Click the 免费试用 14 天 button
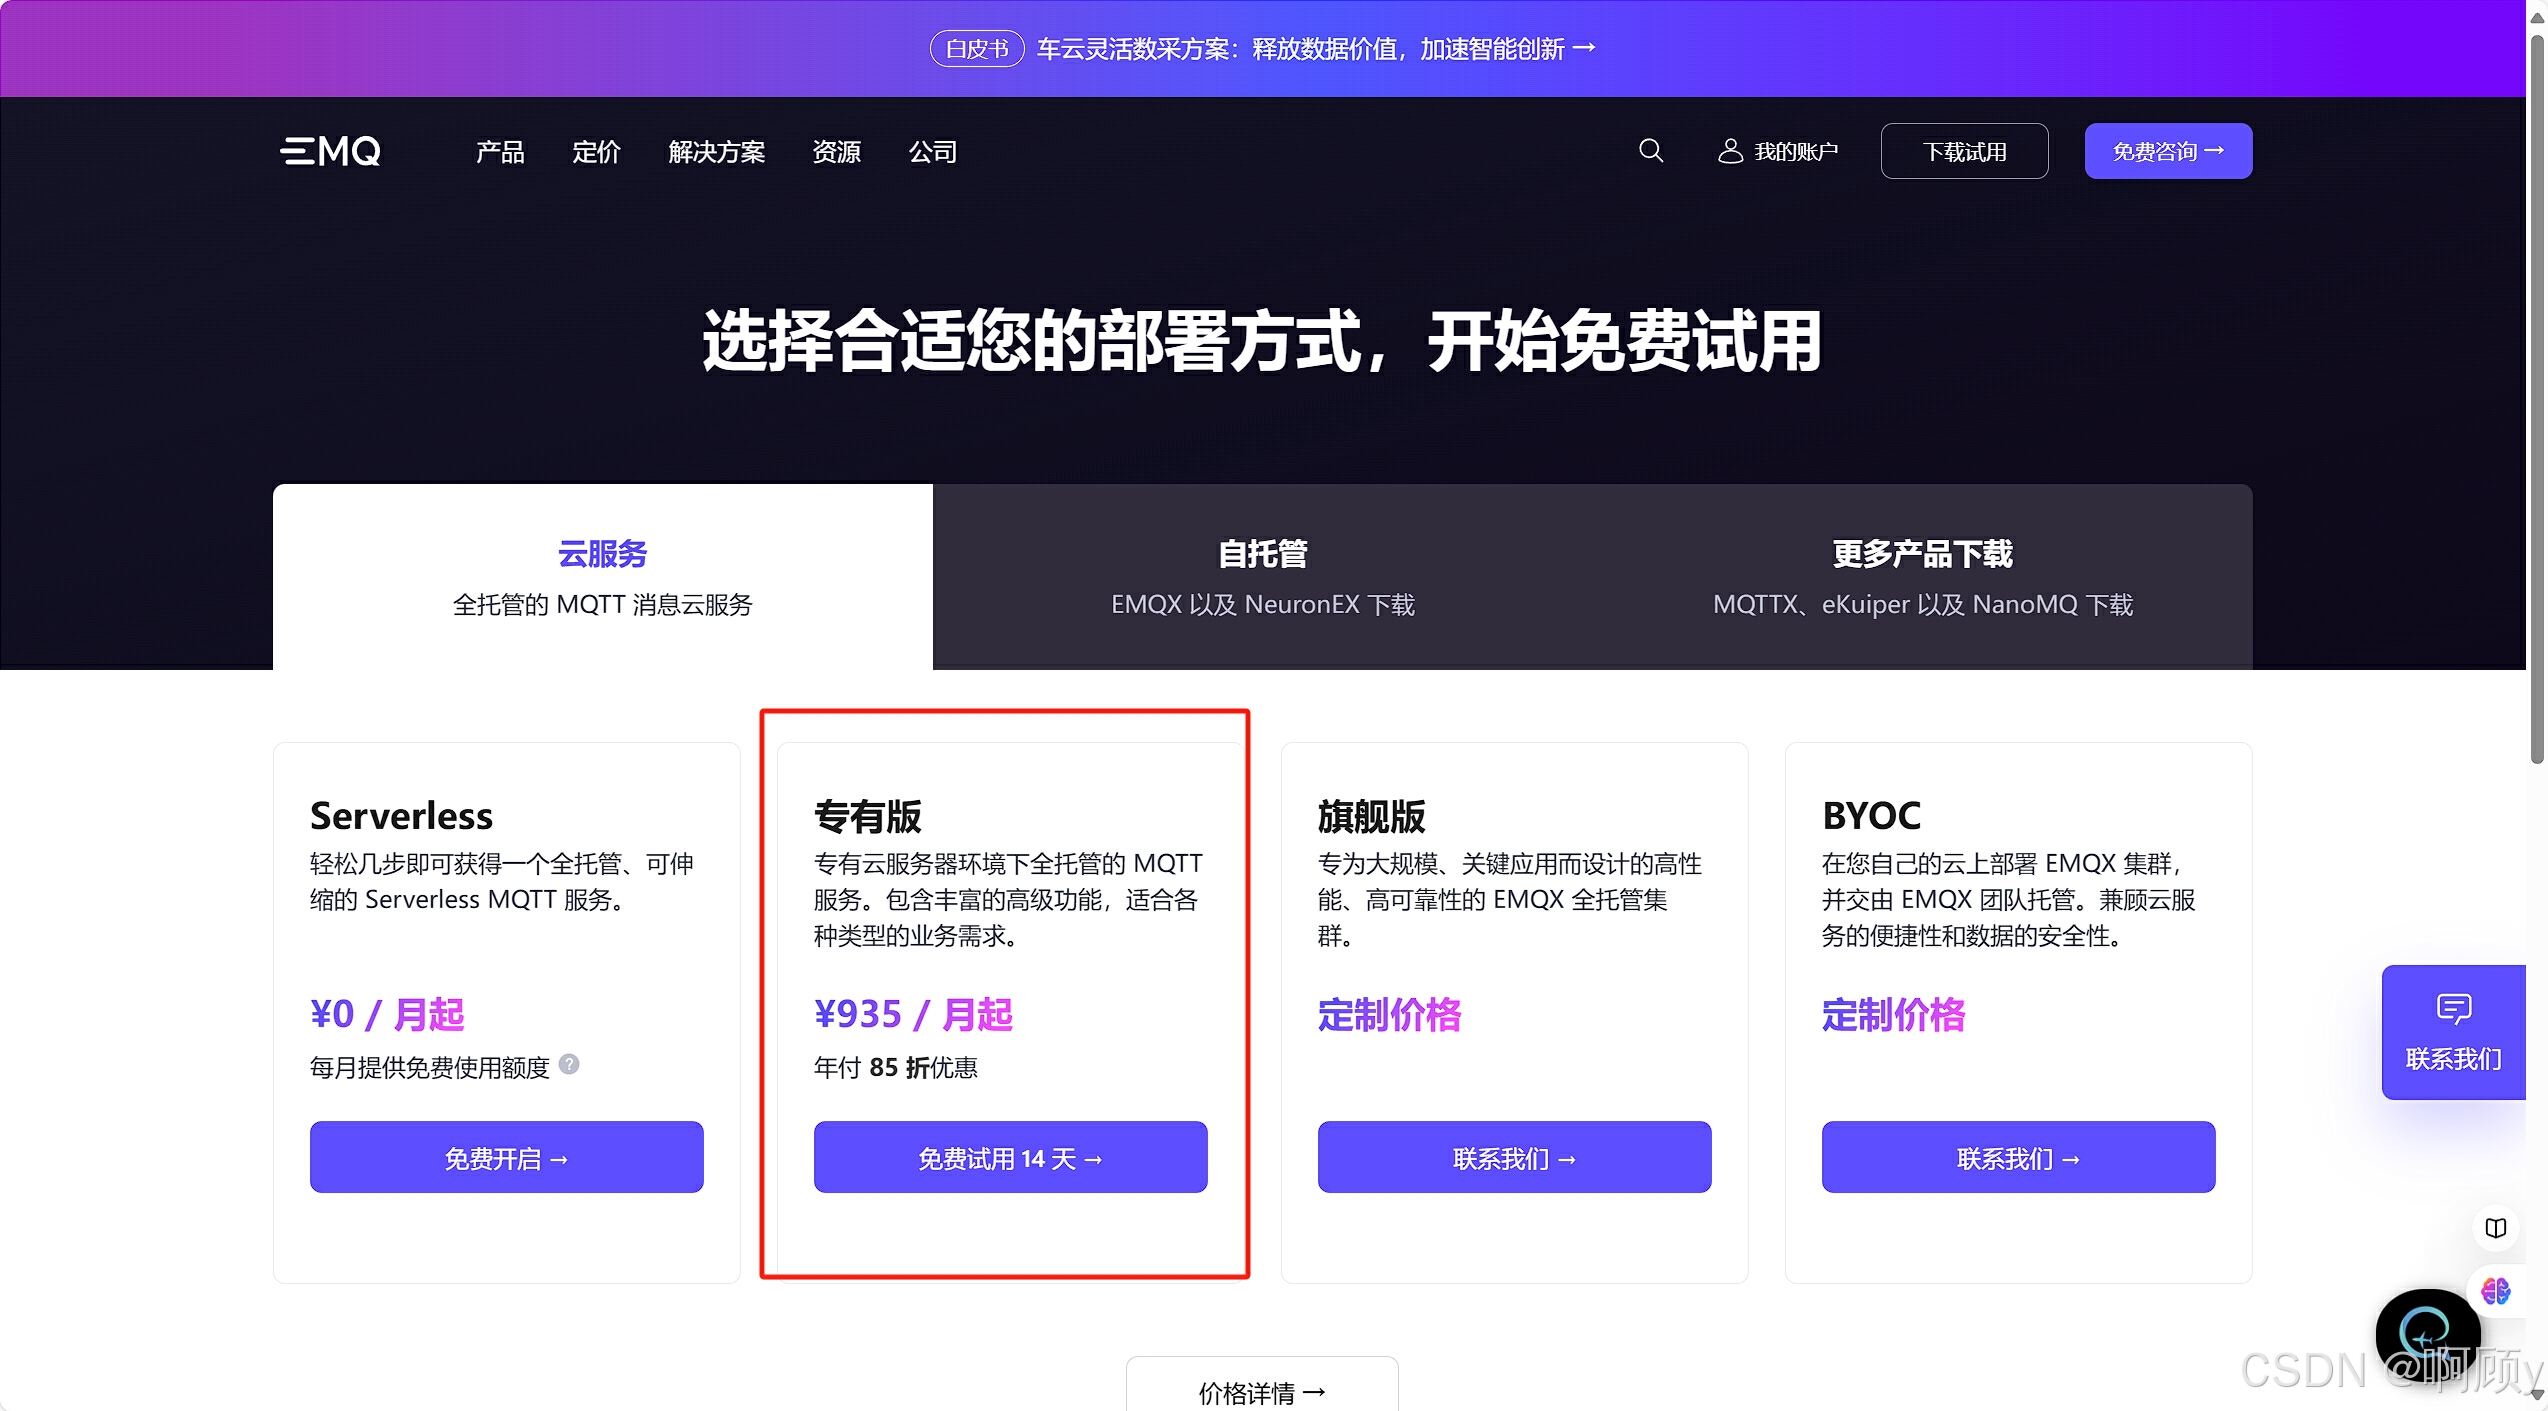 tap(1010, 1157)
